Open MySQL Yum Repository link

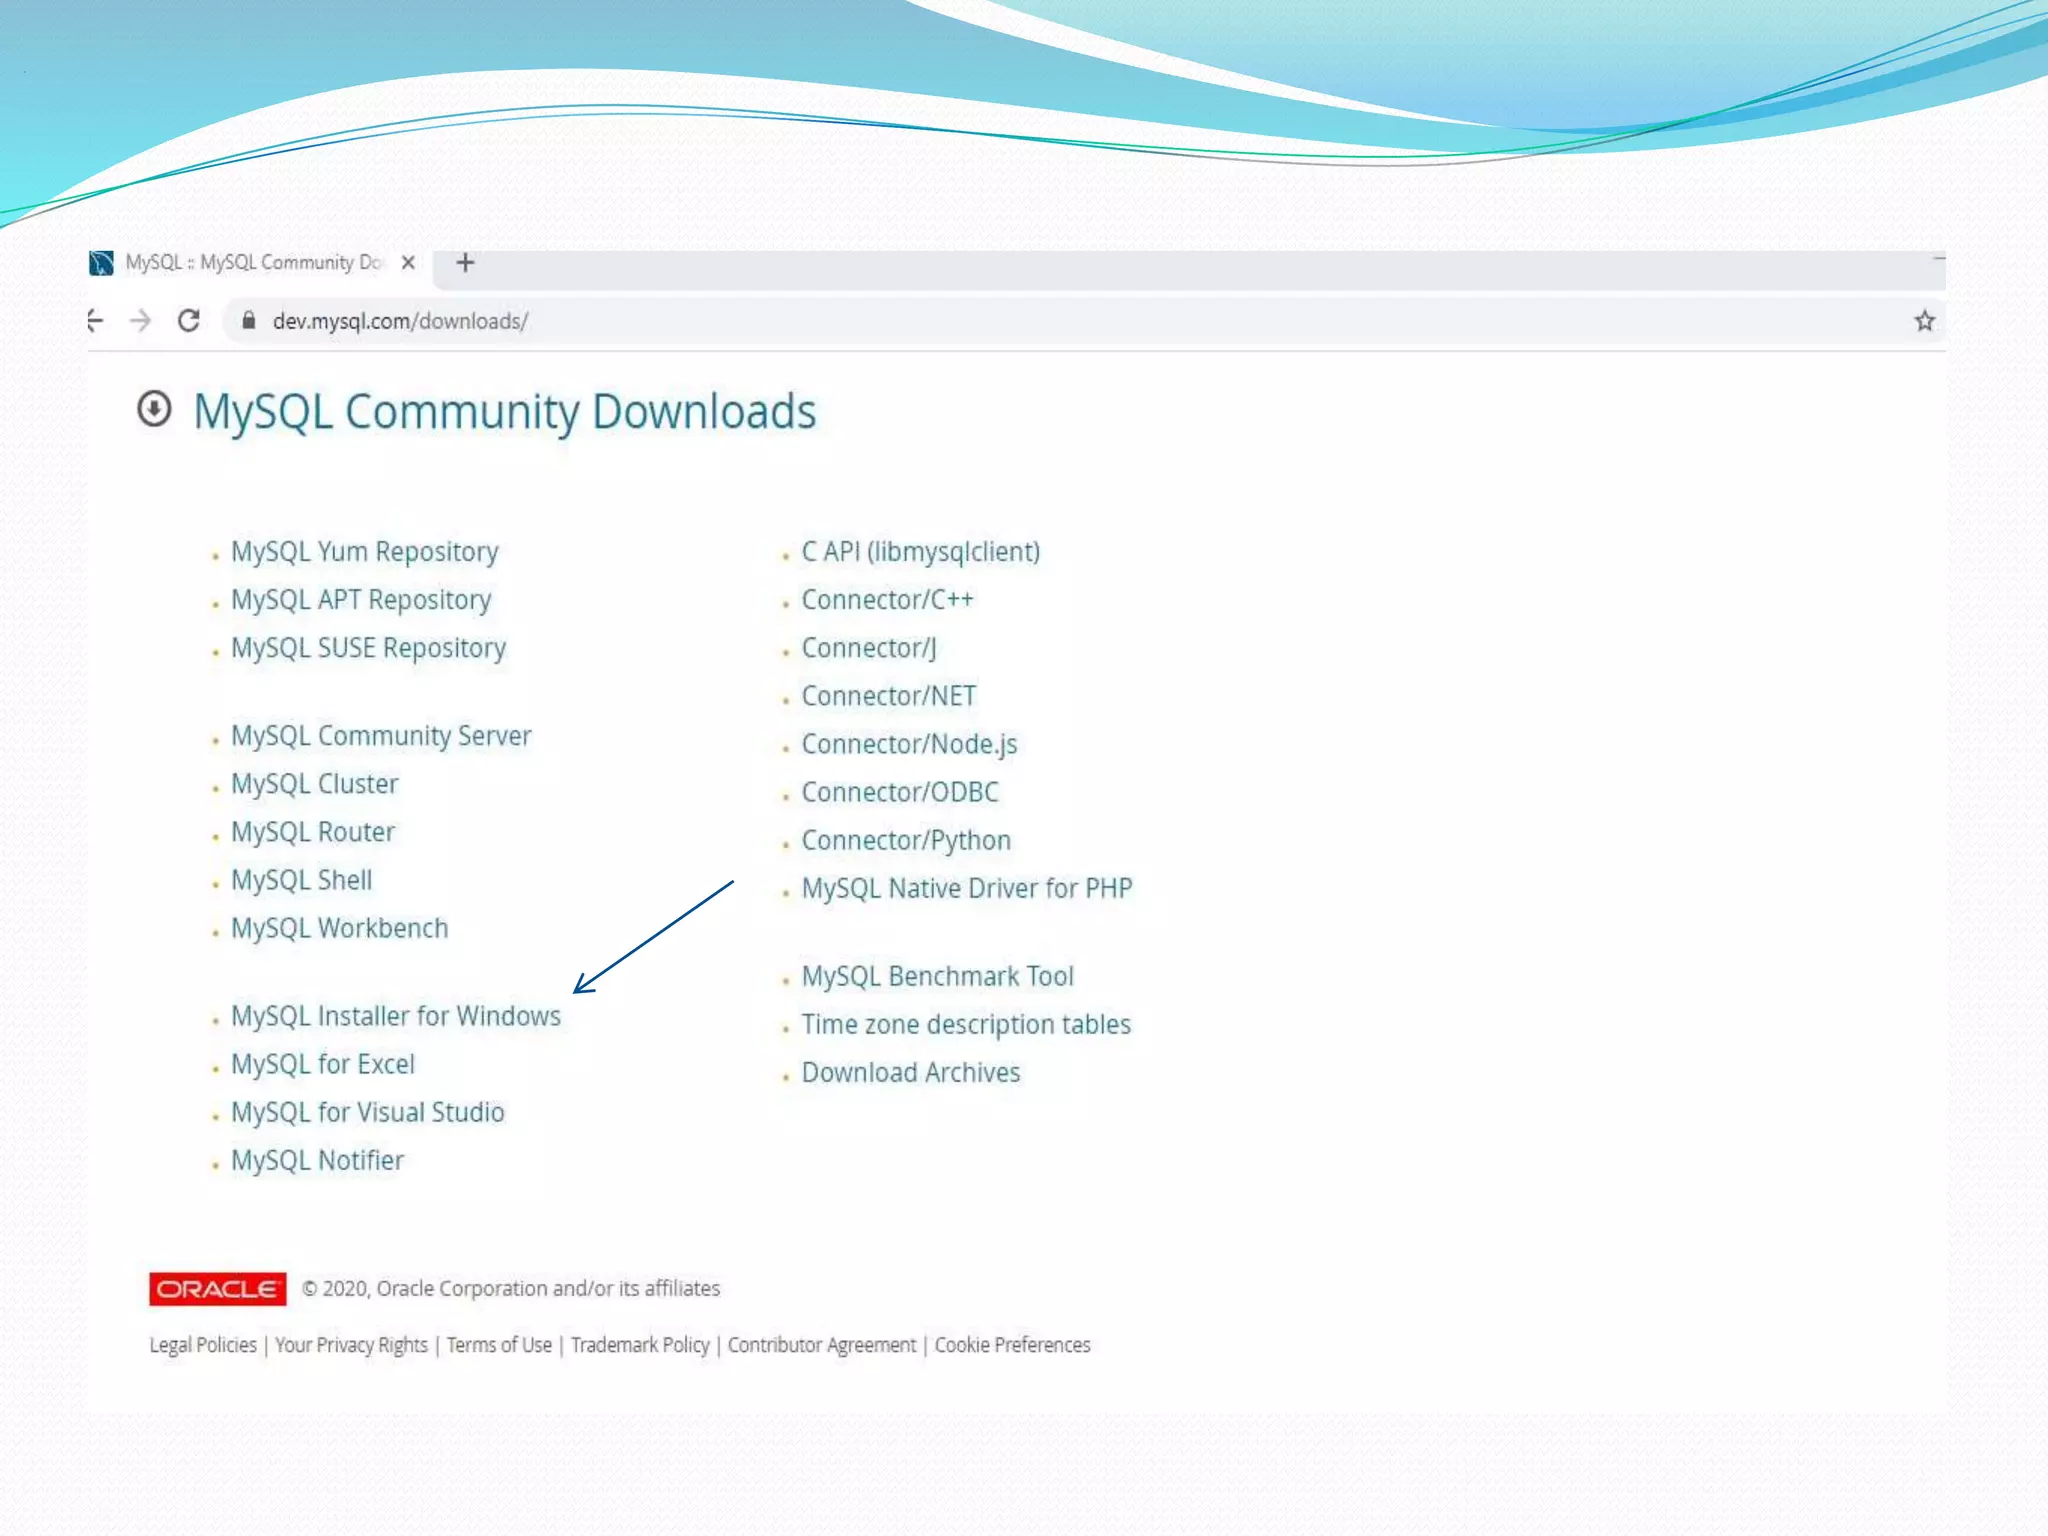364,552
